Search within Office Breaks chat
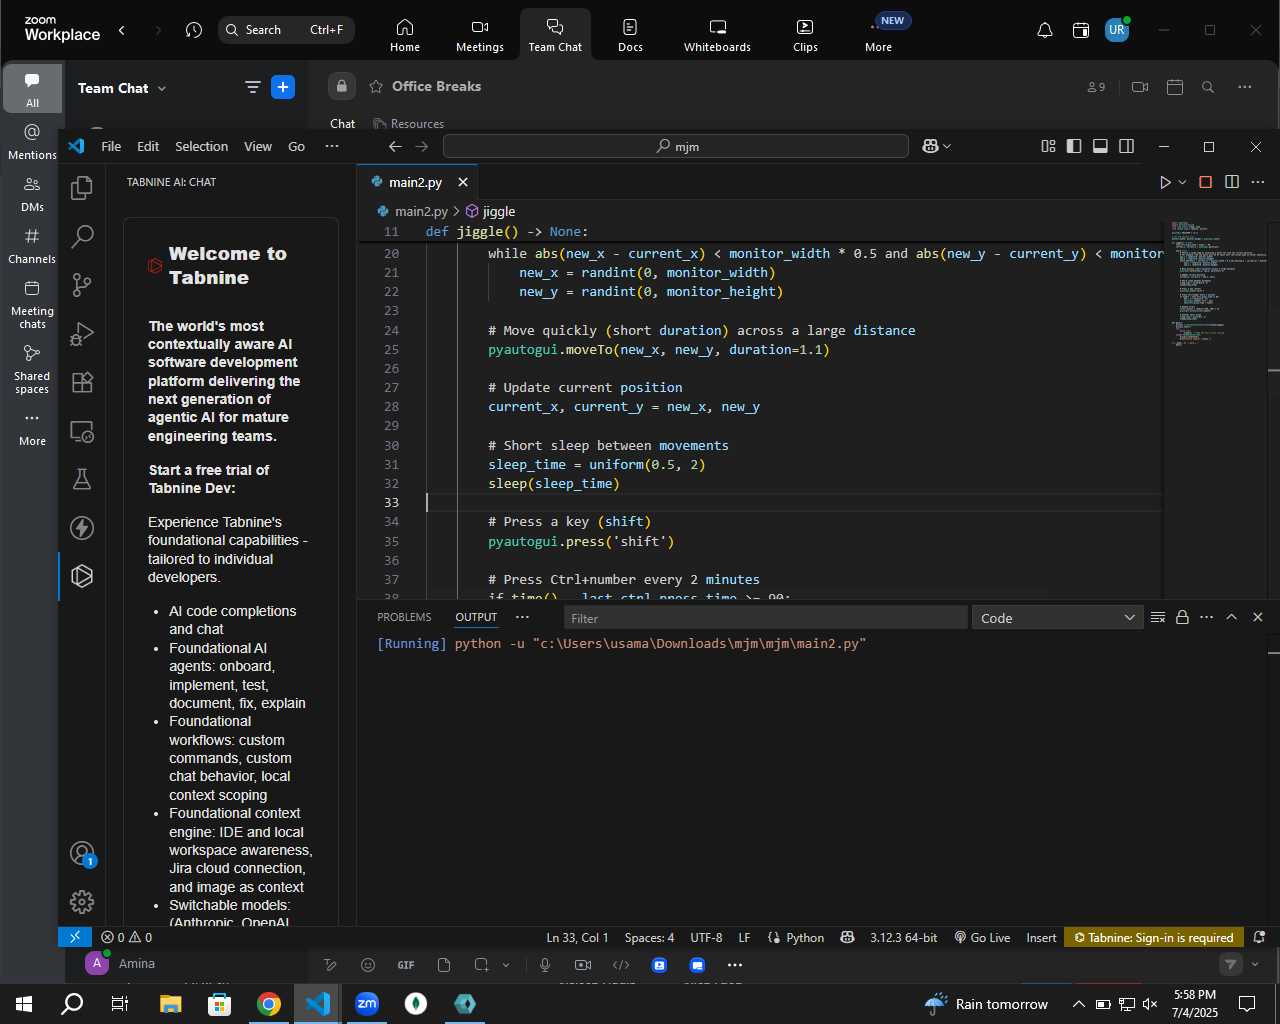This screenshot has height=1024, width=1280. click(x=1208, y=87)
